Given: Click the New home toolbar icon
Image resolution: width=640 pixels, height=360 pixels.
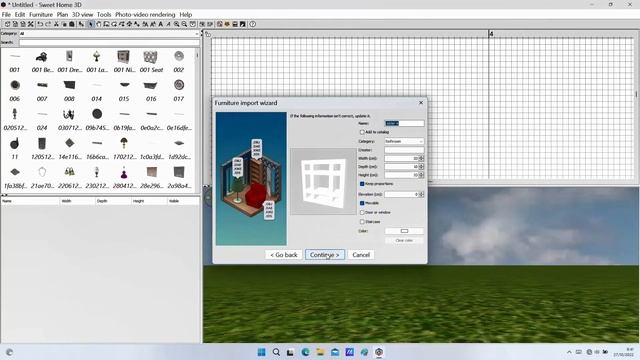Looking at the screenshot, I should 7,24.
